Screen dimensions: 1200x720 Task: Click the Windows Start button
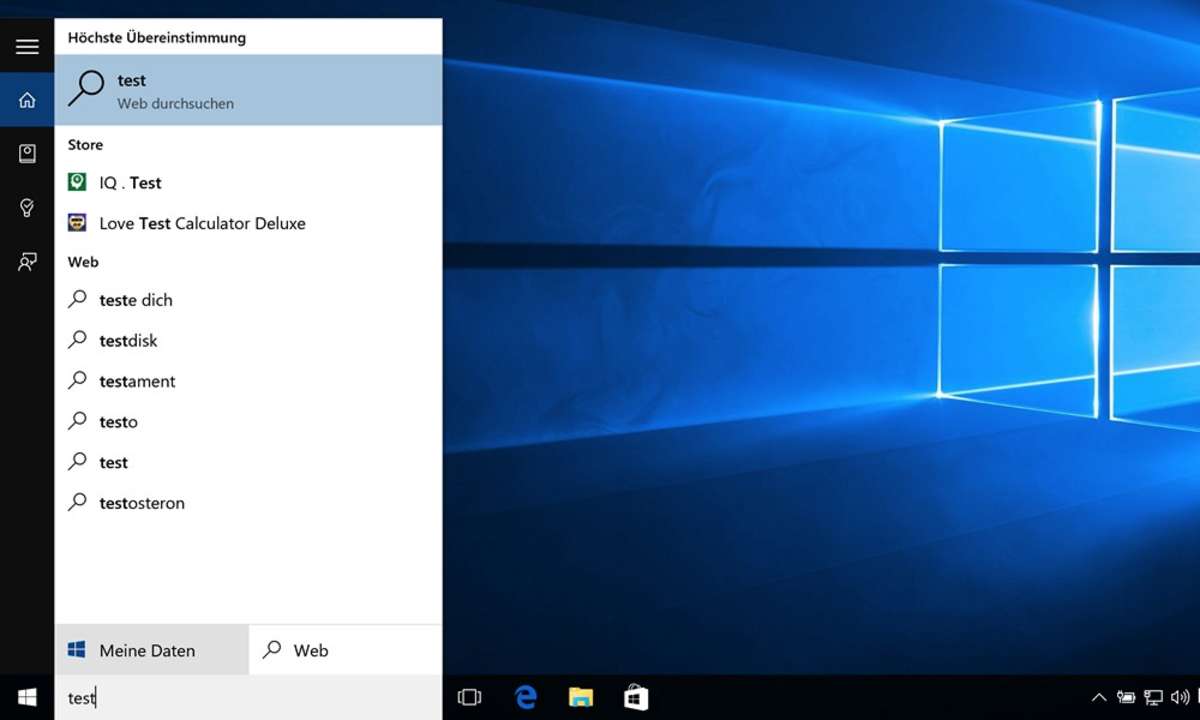point(27,697)
